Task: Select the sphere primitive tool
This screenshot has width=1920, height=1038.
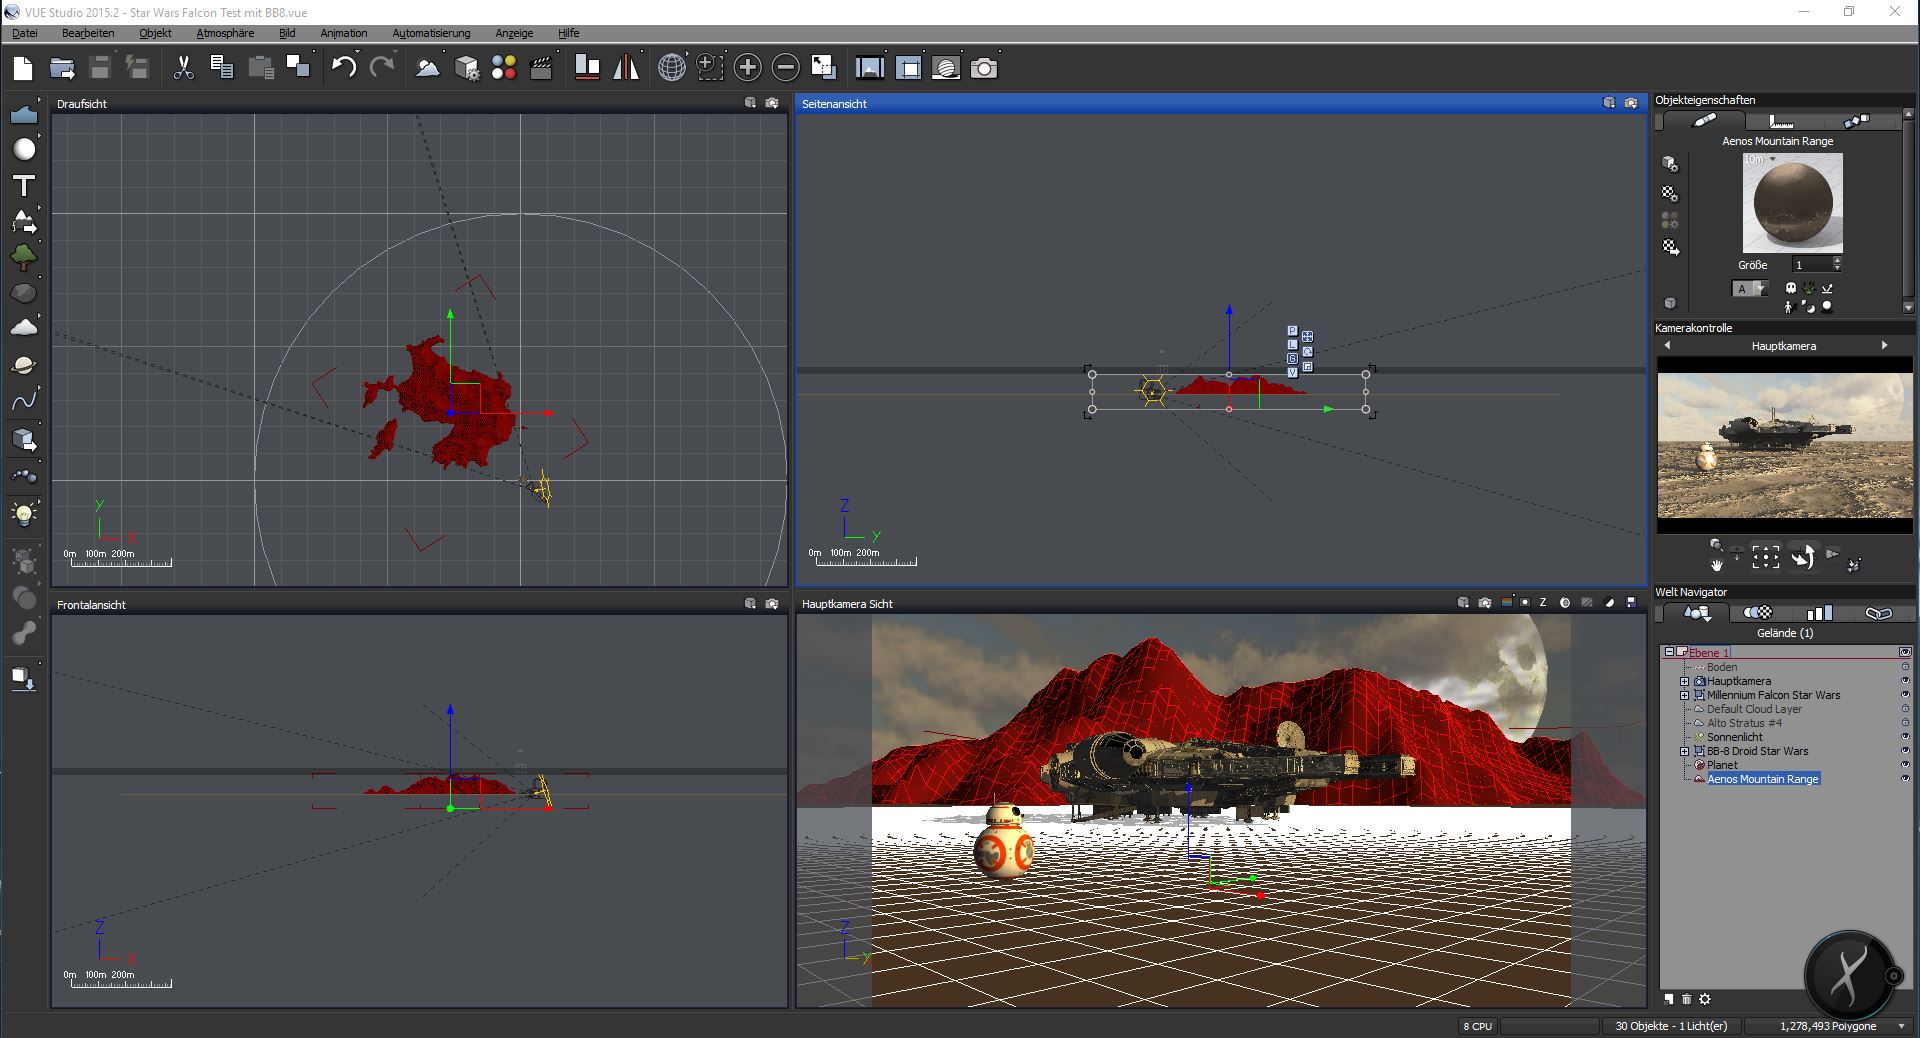Action: point(24,149)
